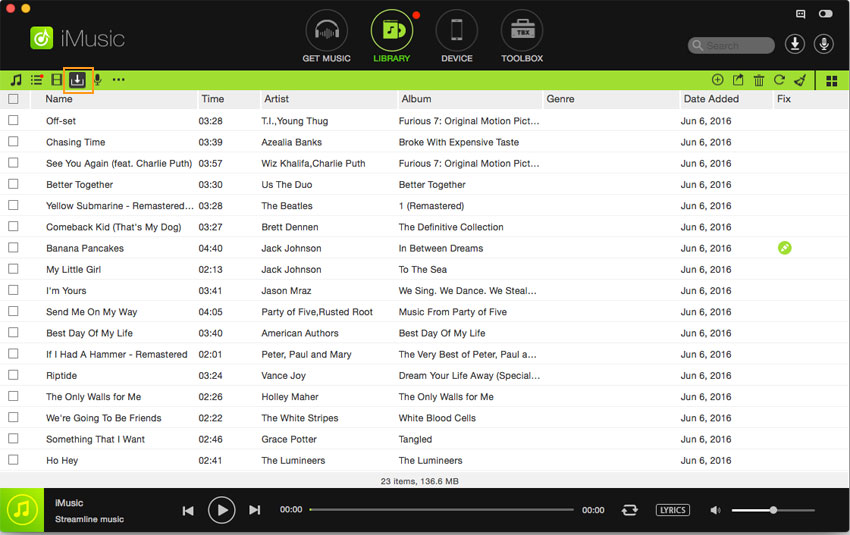Check the box for Better Together

coord(13,184)
